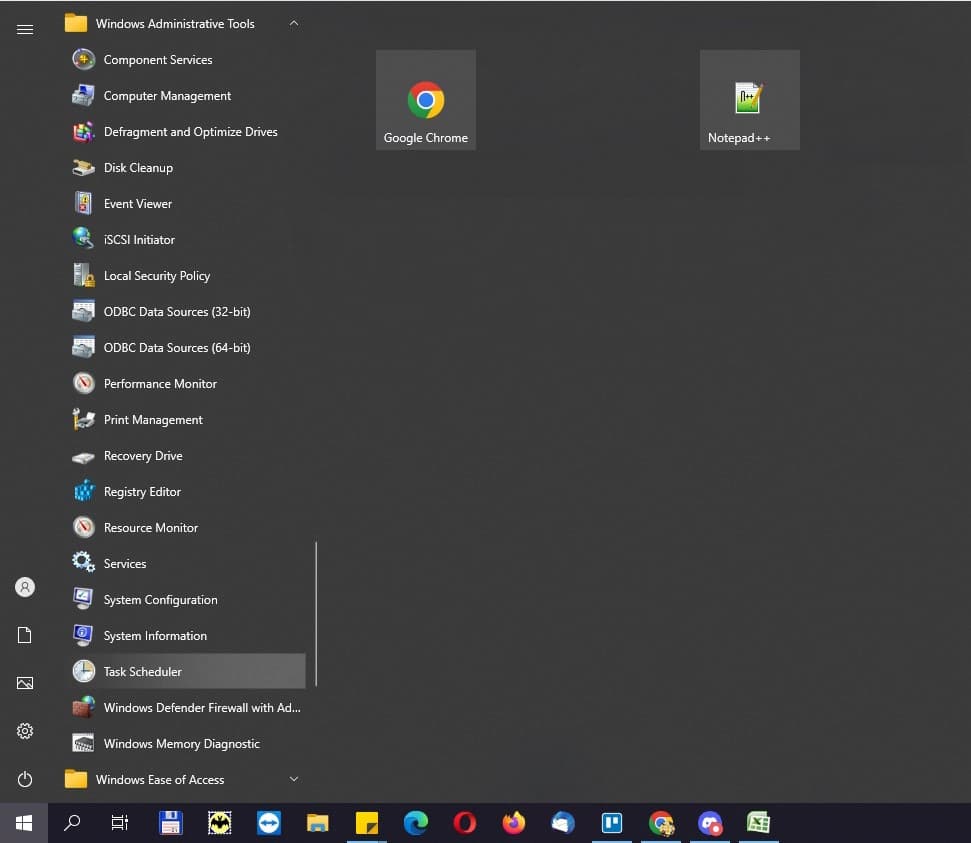Viewport: 971px width, 843px height.
Task: Launch Opera browser from the taskbar
Action: coord(464,823)
